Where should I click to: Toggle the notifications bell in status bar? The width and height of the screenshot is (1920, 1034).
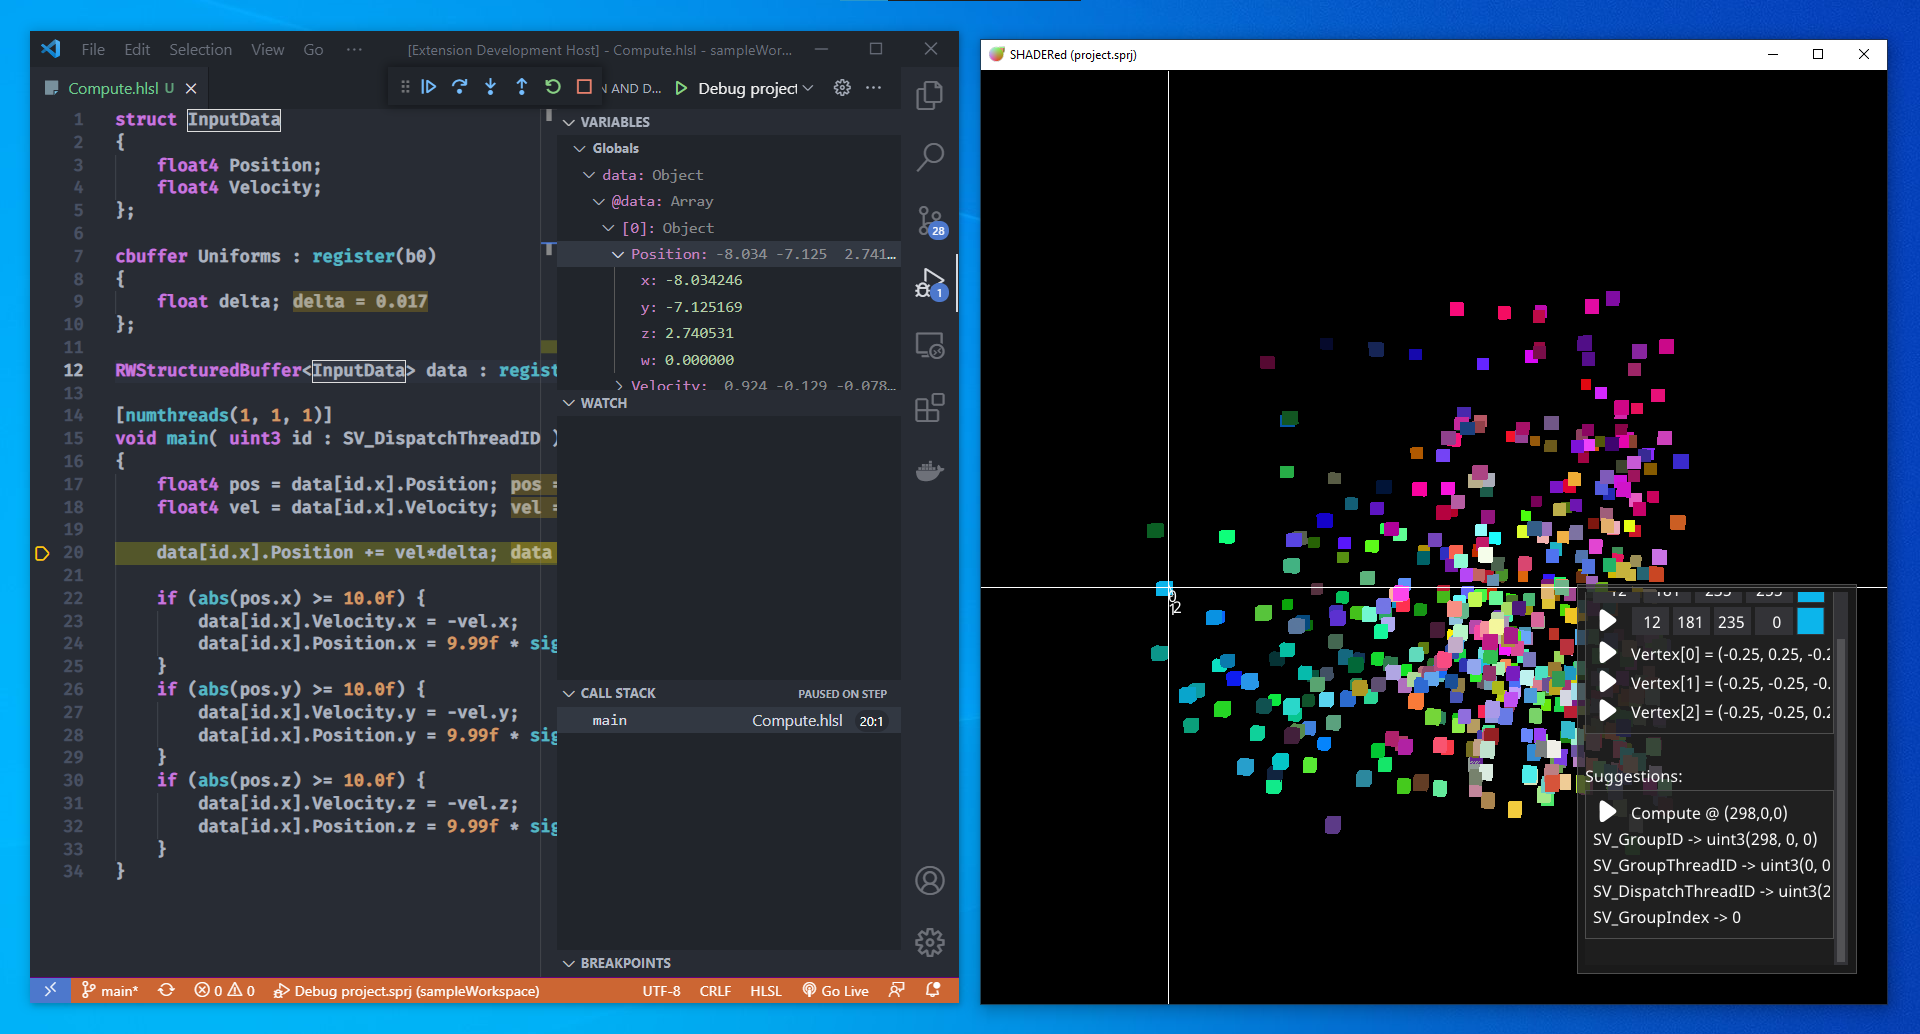[x=933, y=990]
